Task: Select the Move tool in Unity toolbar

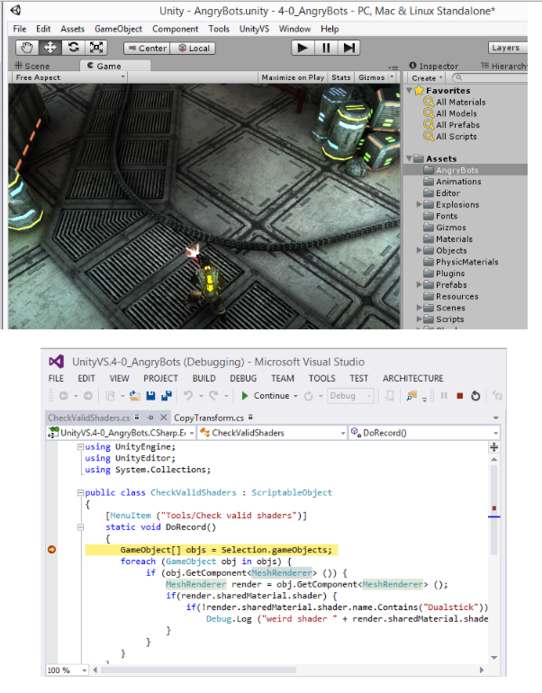Action: [50, 47]
